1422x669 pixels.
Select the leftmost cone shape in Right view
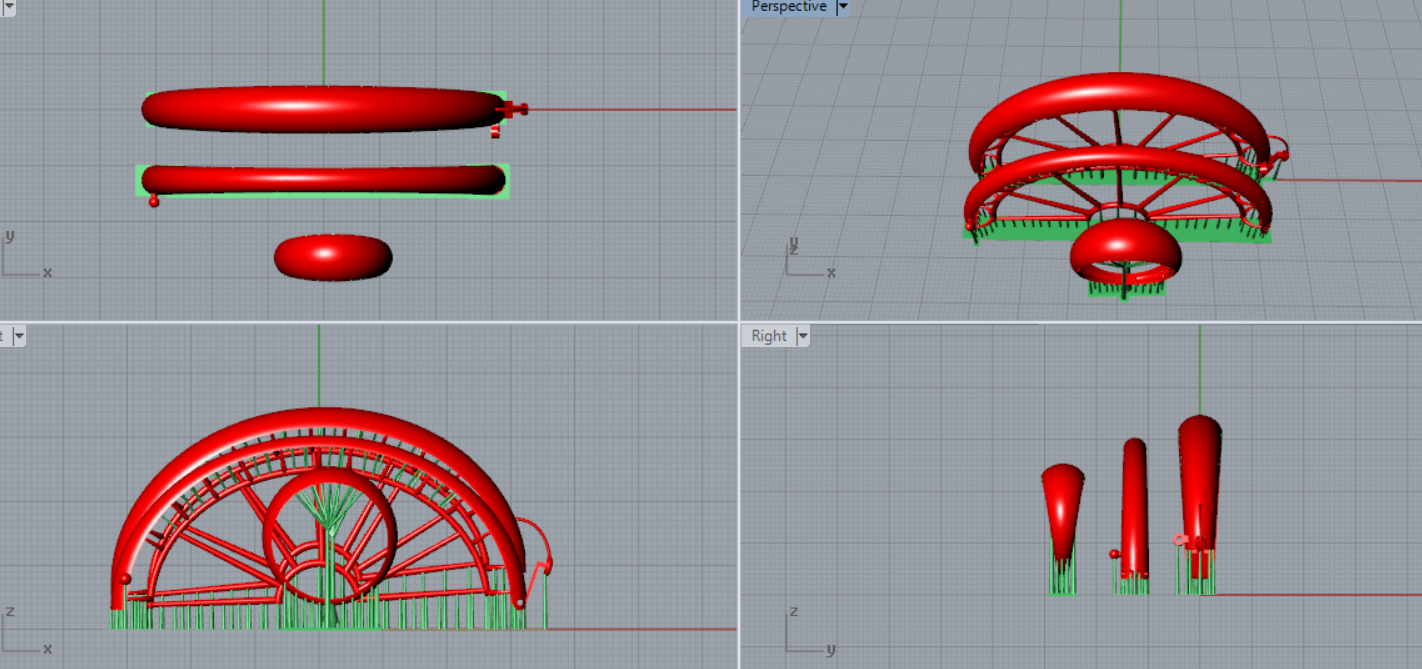(1062, 500)
